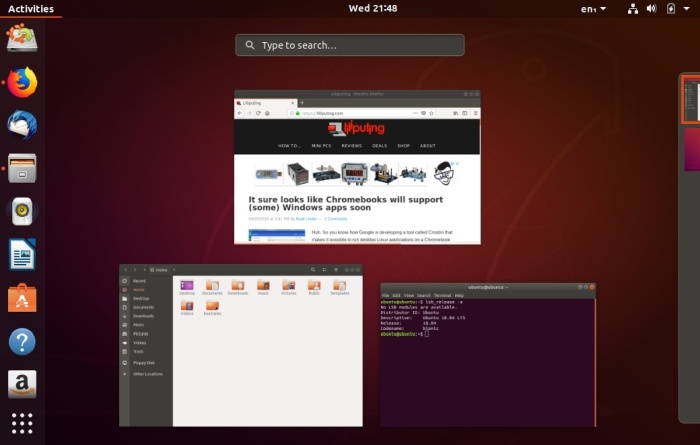Image resolution: width=700 pixels, height=445 pixels.
Task: Click the ABOUT nav item on Liliputing
Action: coord(428,146)
